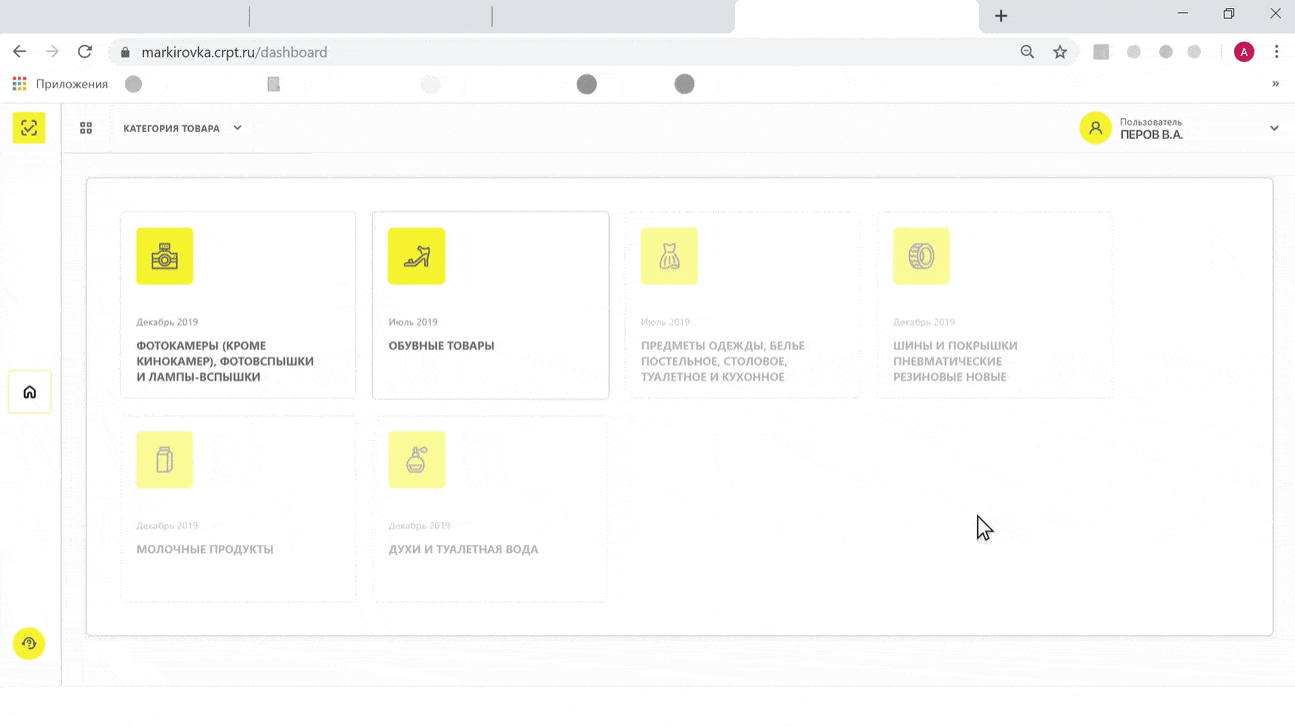The height and width of the screenshot is (727, 1295).
Task: Switch to the first browser tab
Action: (x=125, y=16)
